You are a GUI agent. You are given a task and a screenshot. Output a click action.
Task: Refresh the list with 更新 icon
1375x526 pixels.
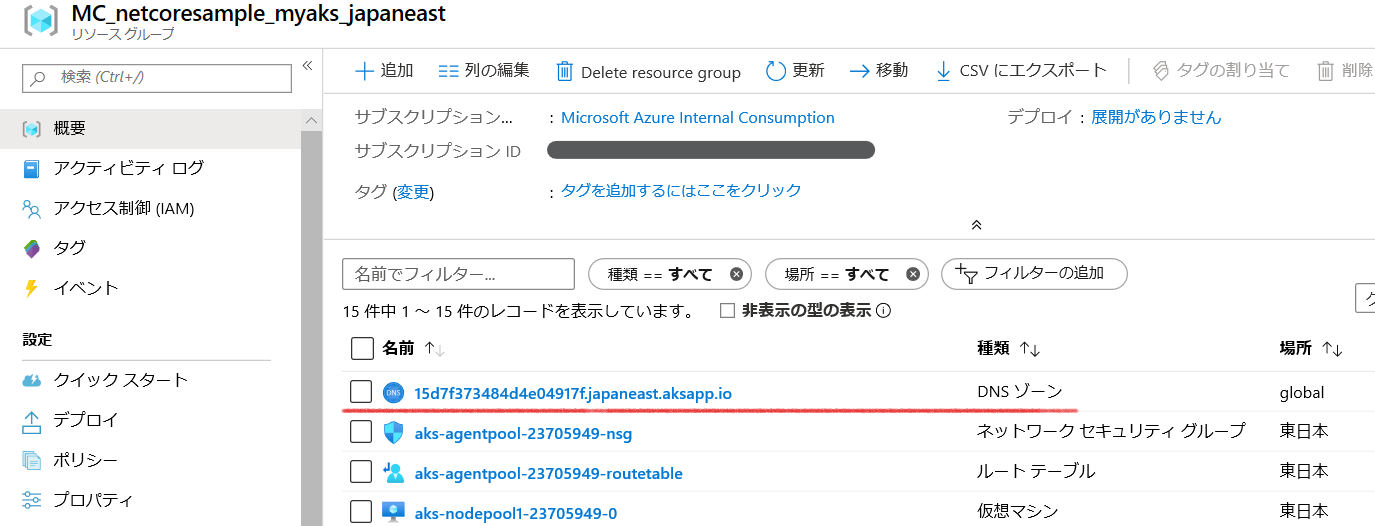[x=776, y=71]
